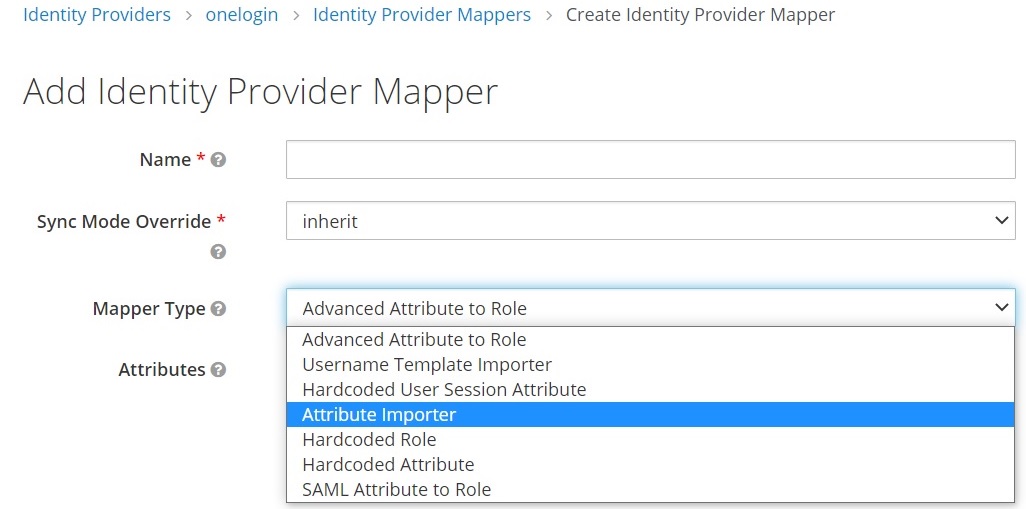Click the Add Identity Provider Mapper heading

click(260, 92)
